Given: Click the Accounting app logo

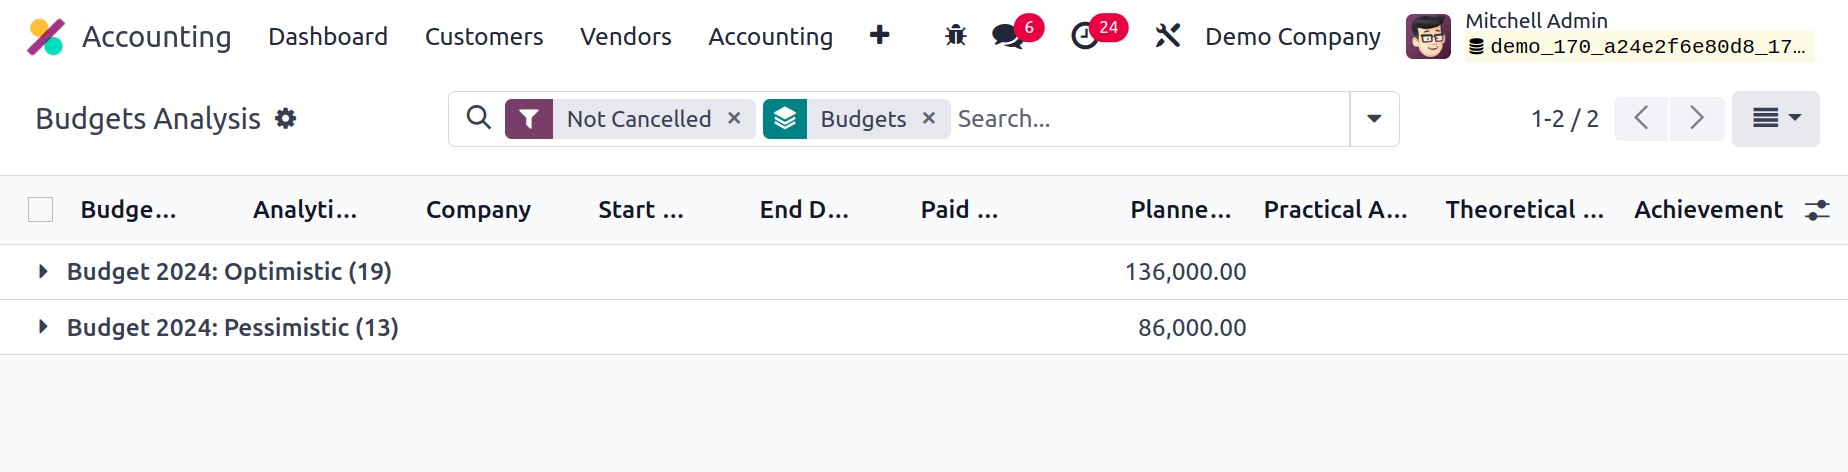Looking at the screenshot, I should 46,37.
